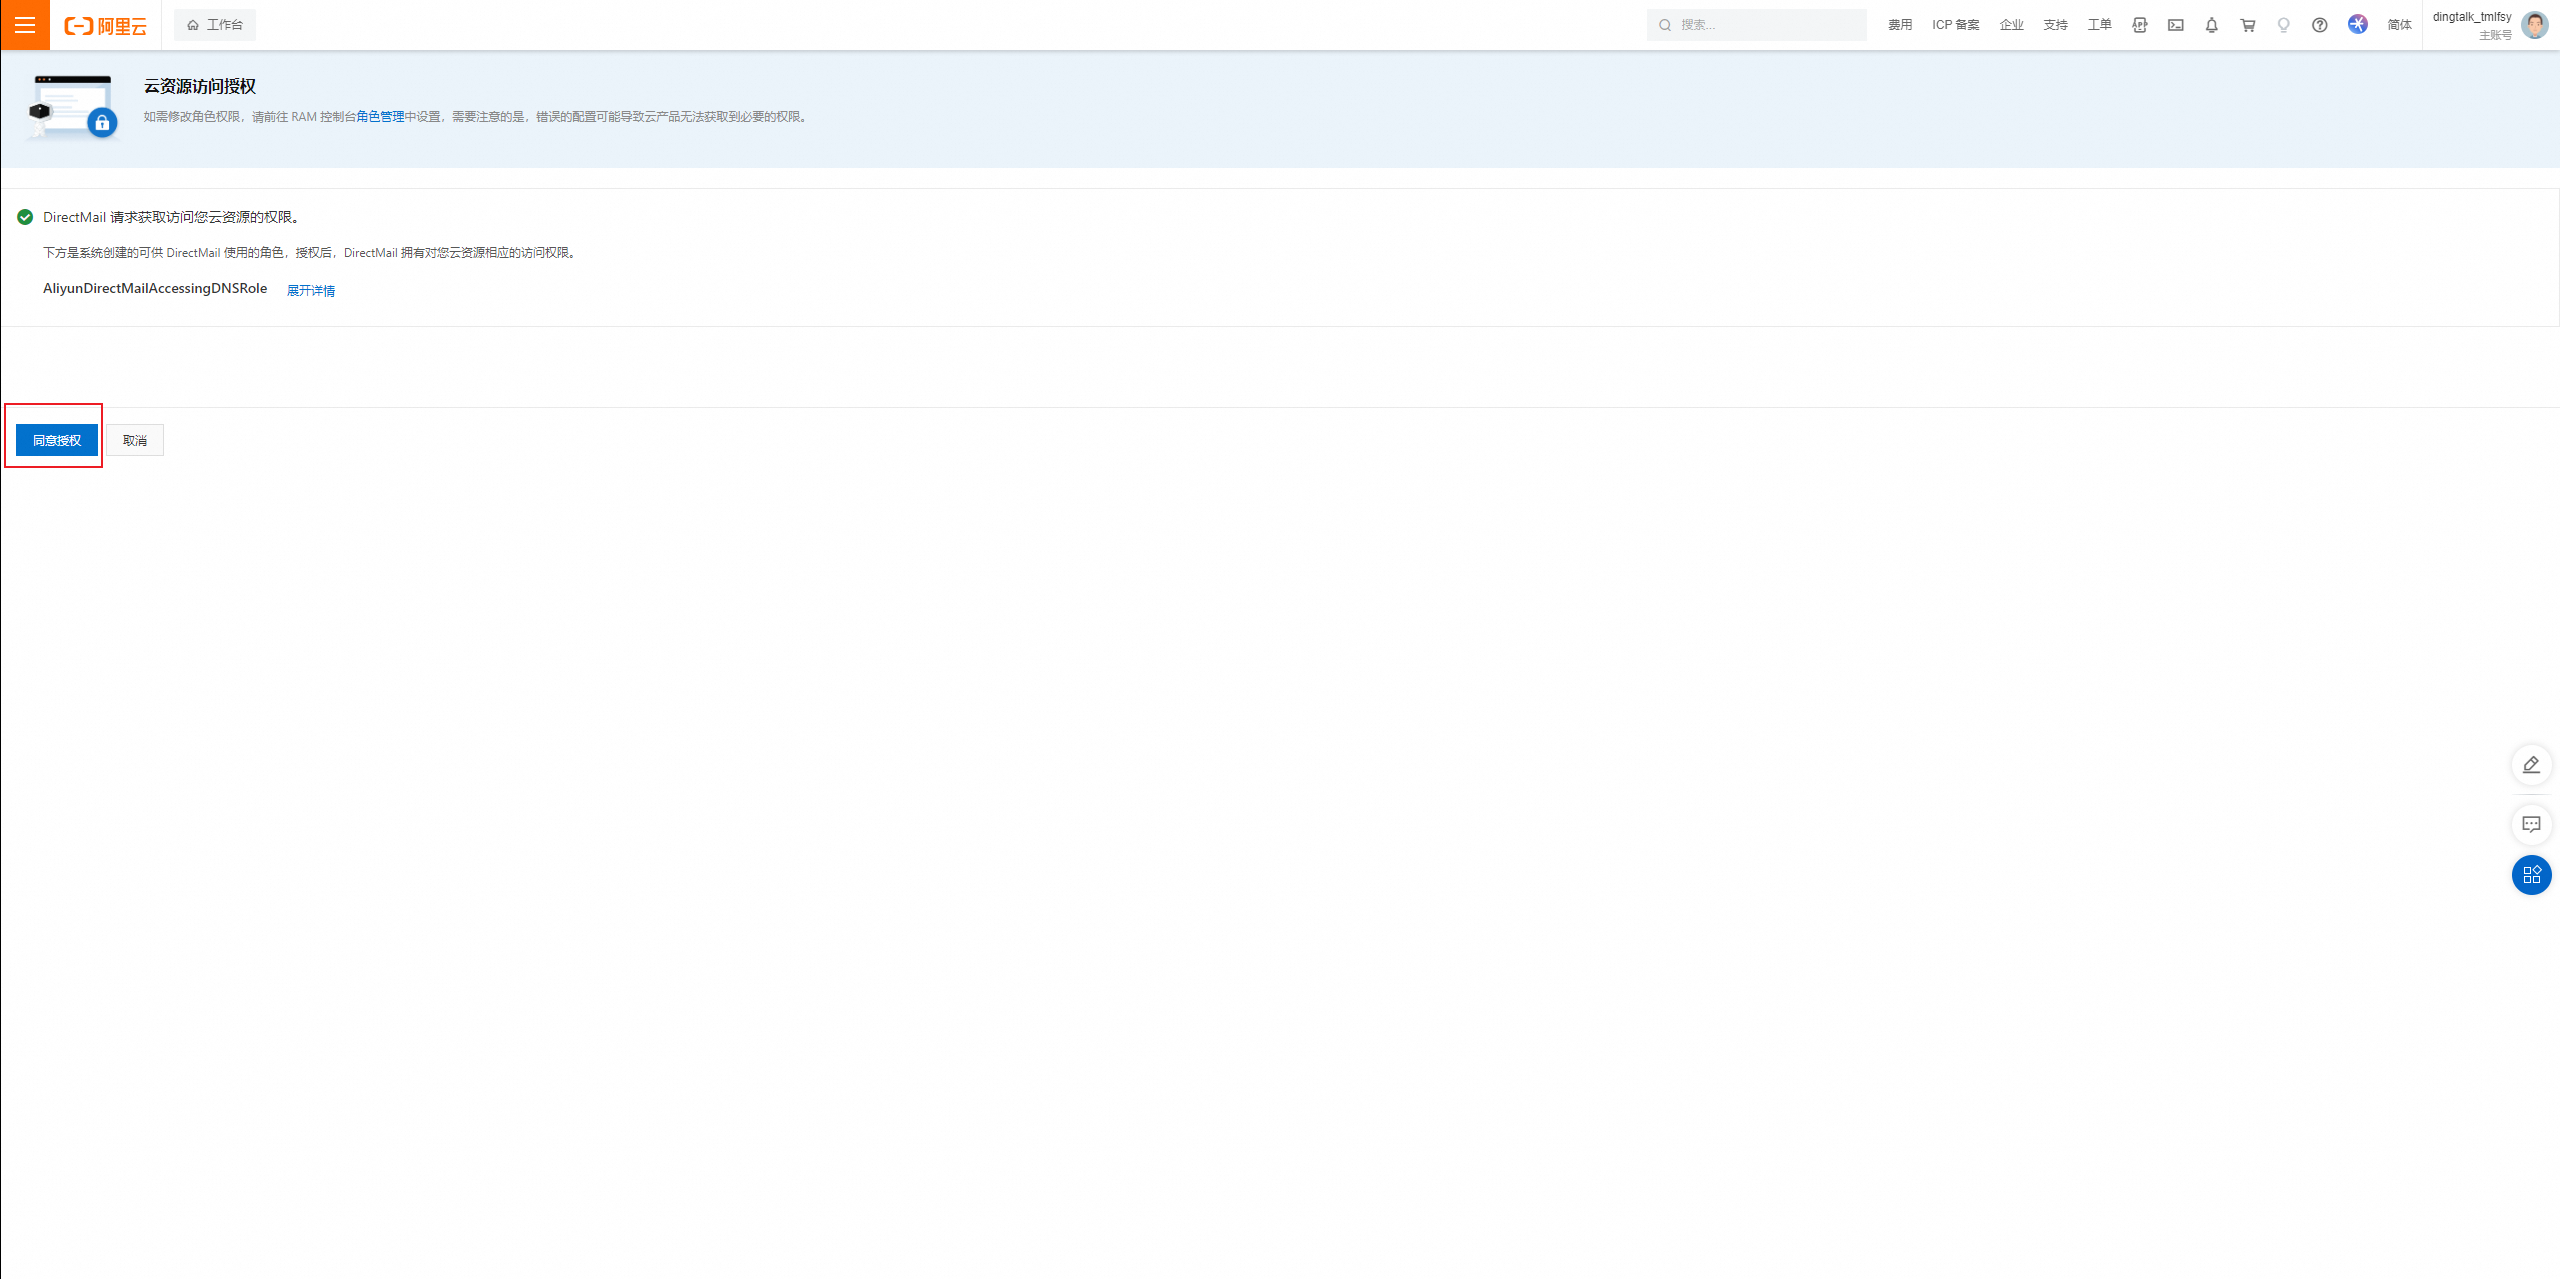Open the chat feedback floating button
Screen dimensions: 2560x1279
pos(2531,825)
